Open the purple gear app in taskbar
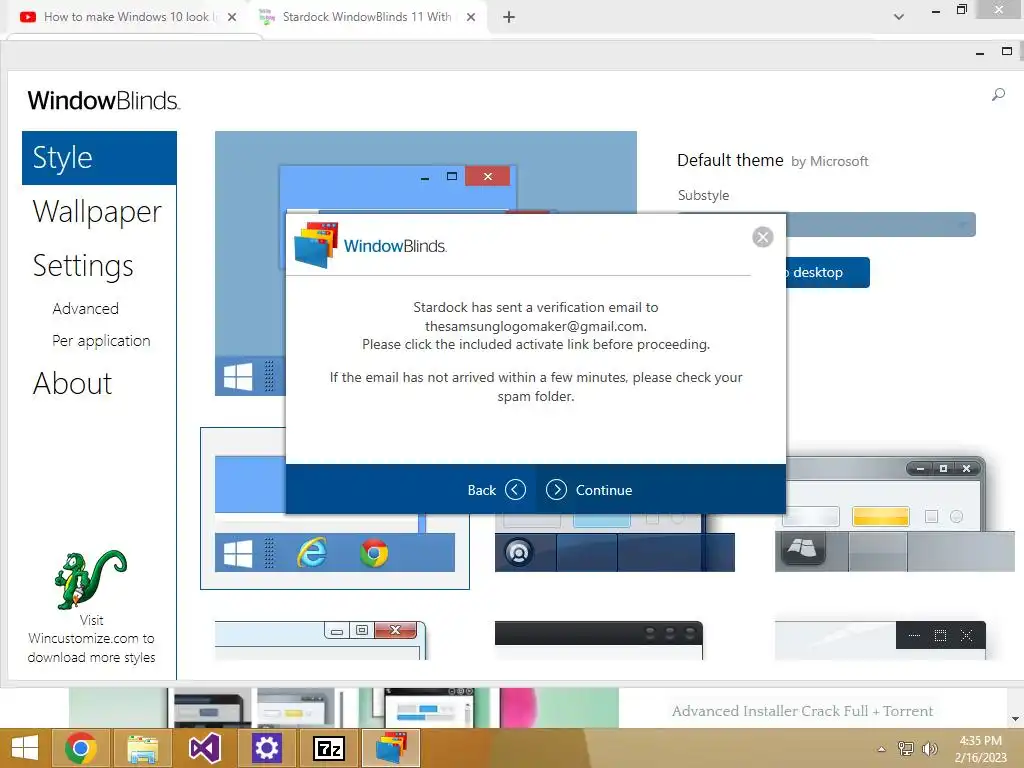 pos(266,748)
